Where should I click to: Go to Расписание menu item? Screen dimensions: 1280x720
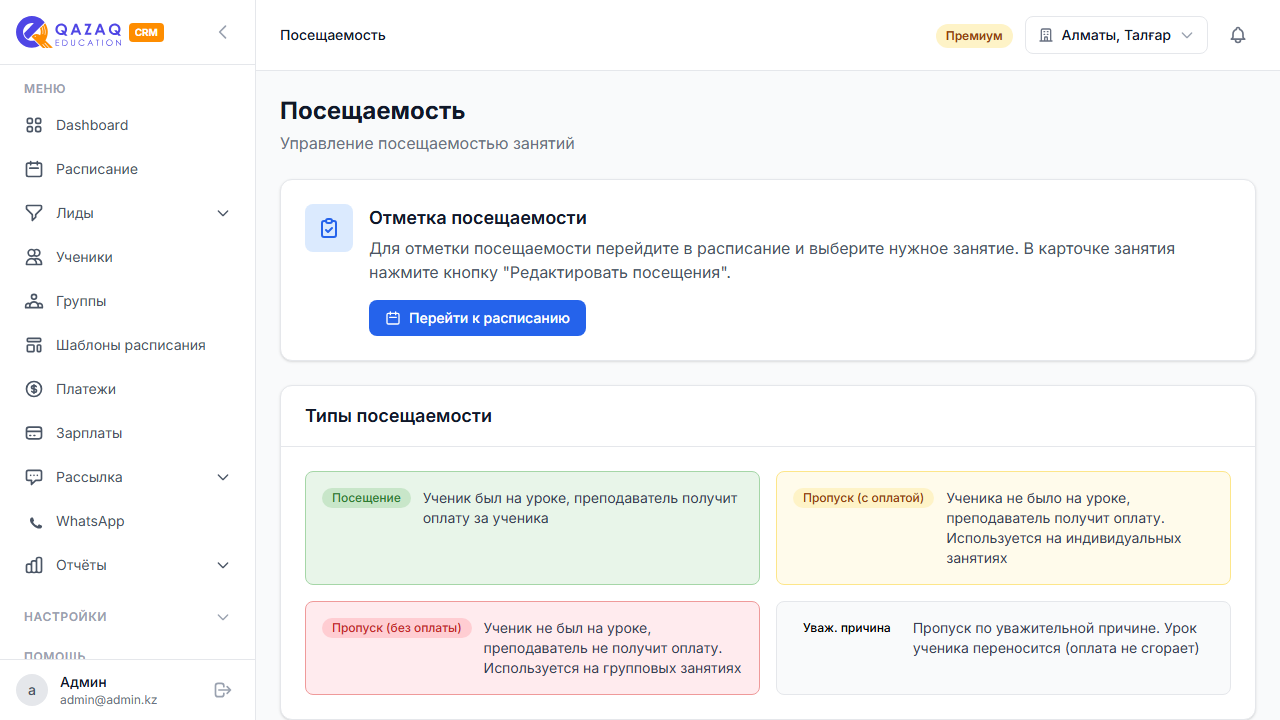point(128,169)
